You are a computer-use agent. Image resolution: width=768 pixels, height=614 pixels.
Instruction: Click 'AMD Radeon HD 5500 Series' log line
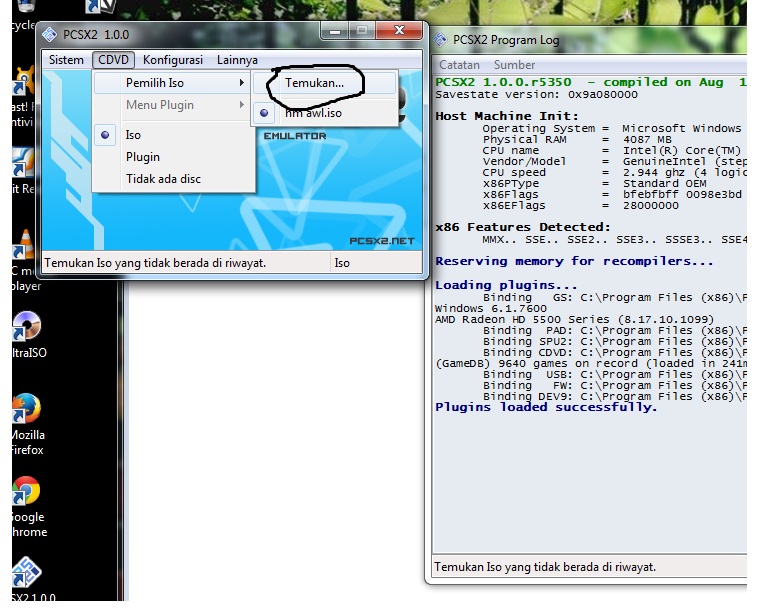[575, 320]
